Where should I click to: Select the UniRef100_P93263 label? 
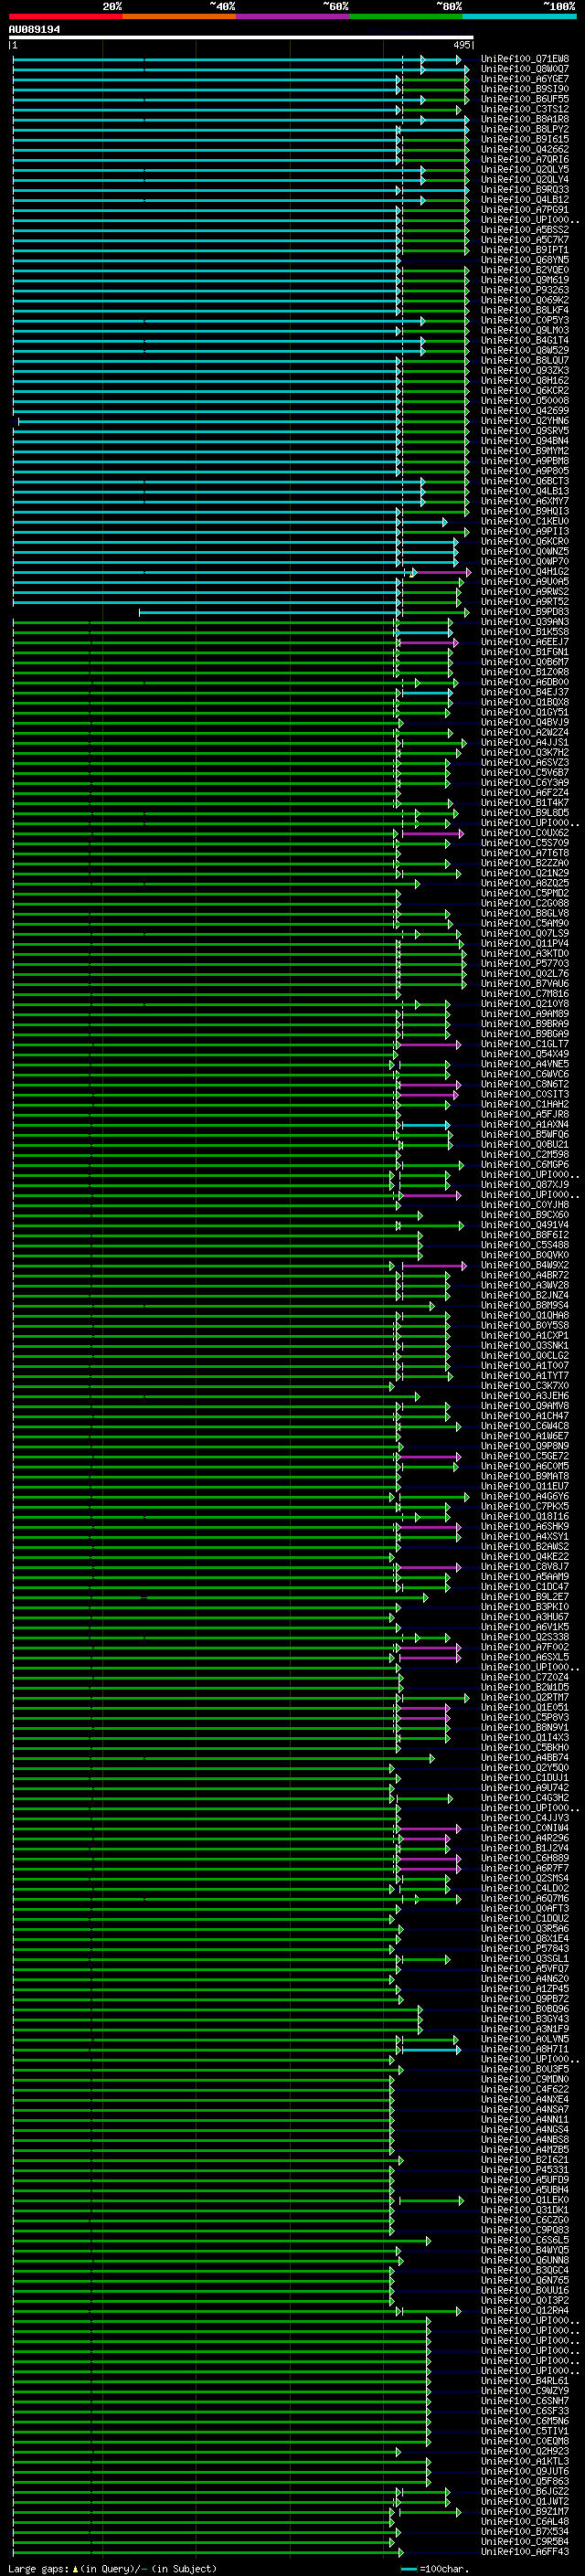click(x=524, y=290)
